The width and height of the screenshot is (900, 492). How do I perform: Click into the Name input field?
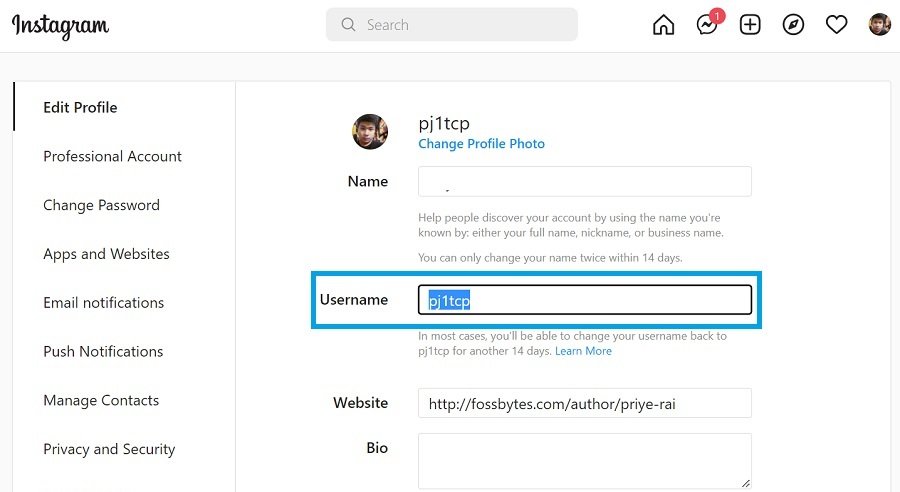[585, 181]
